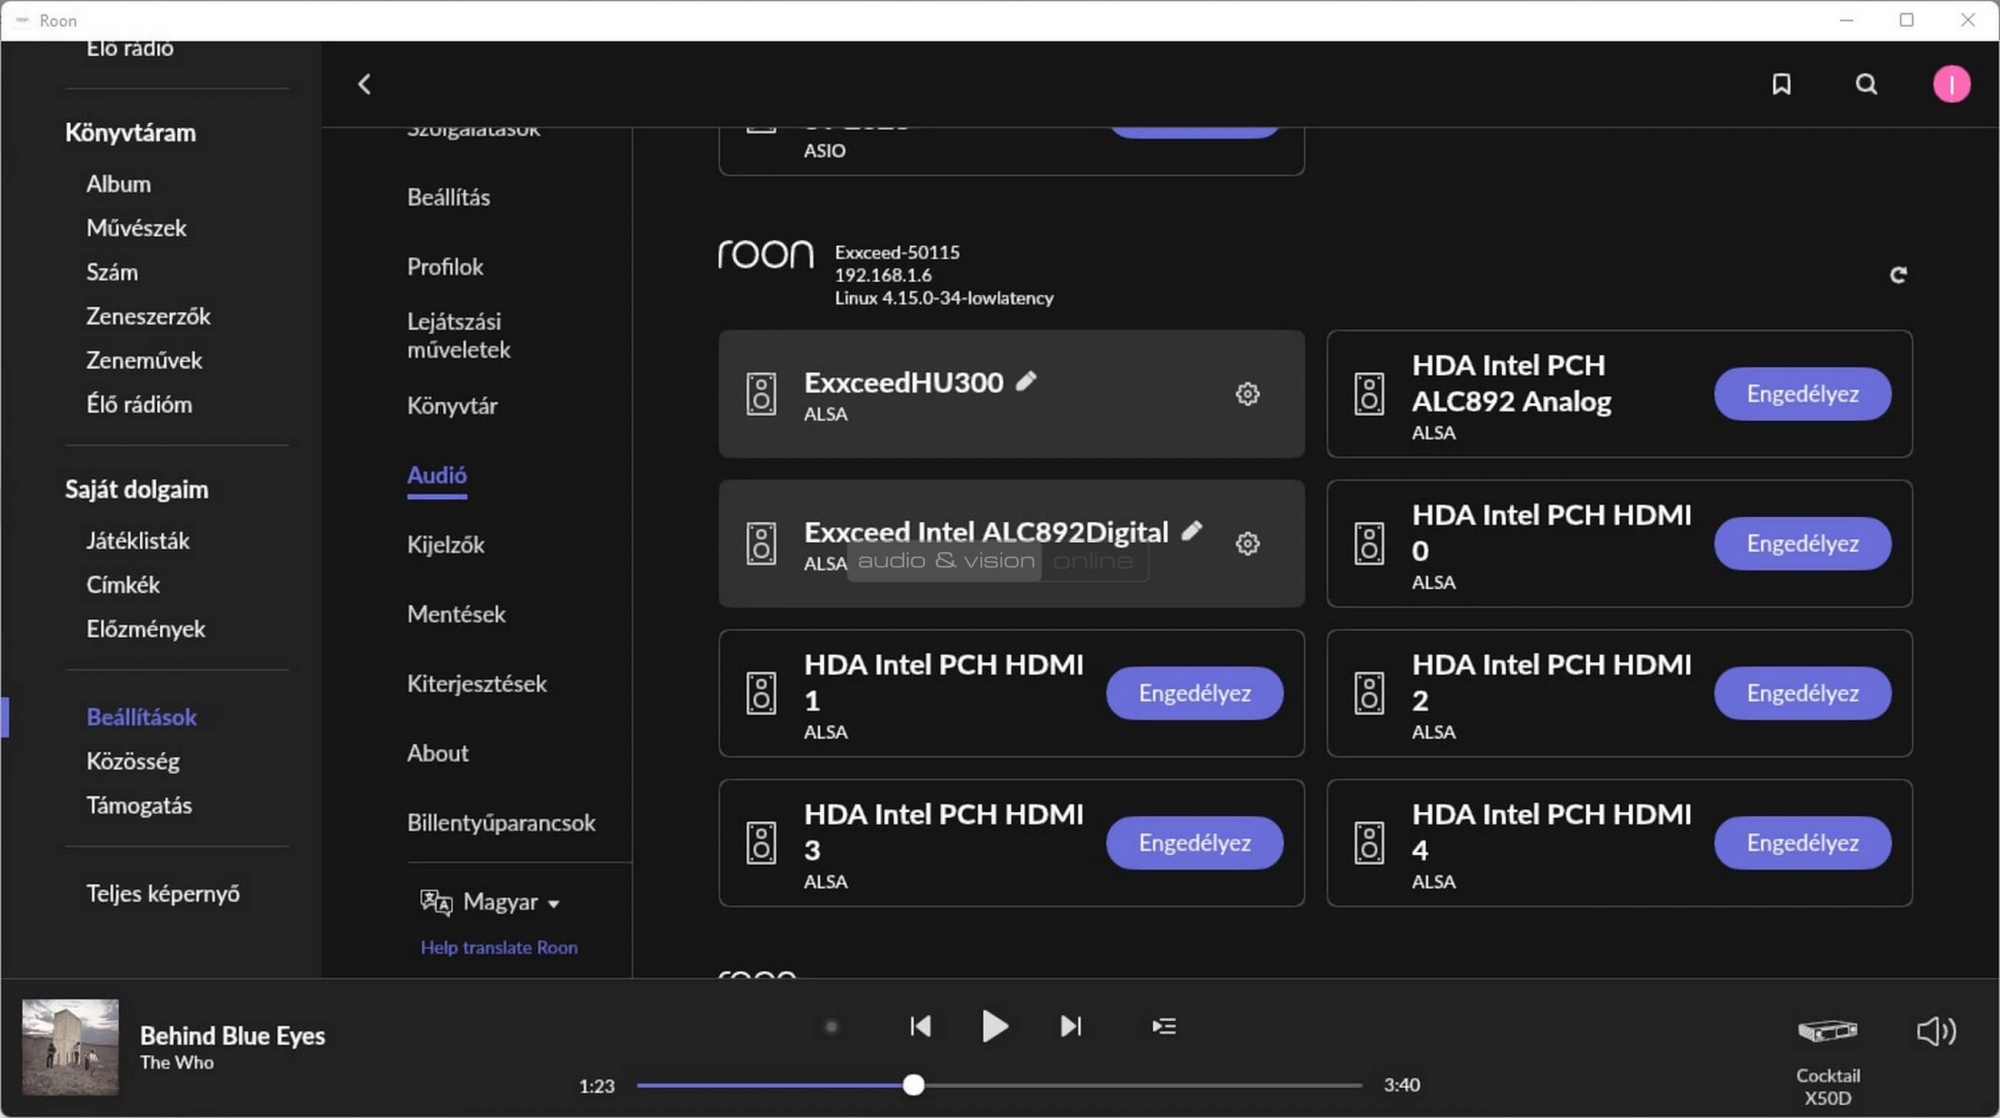
Task: Refresh the Exxceed-50115 device list
Action: pos(1898,275)
